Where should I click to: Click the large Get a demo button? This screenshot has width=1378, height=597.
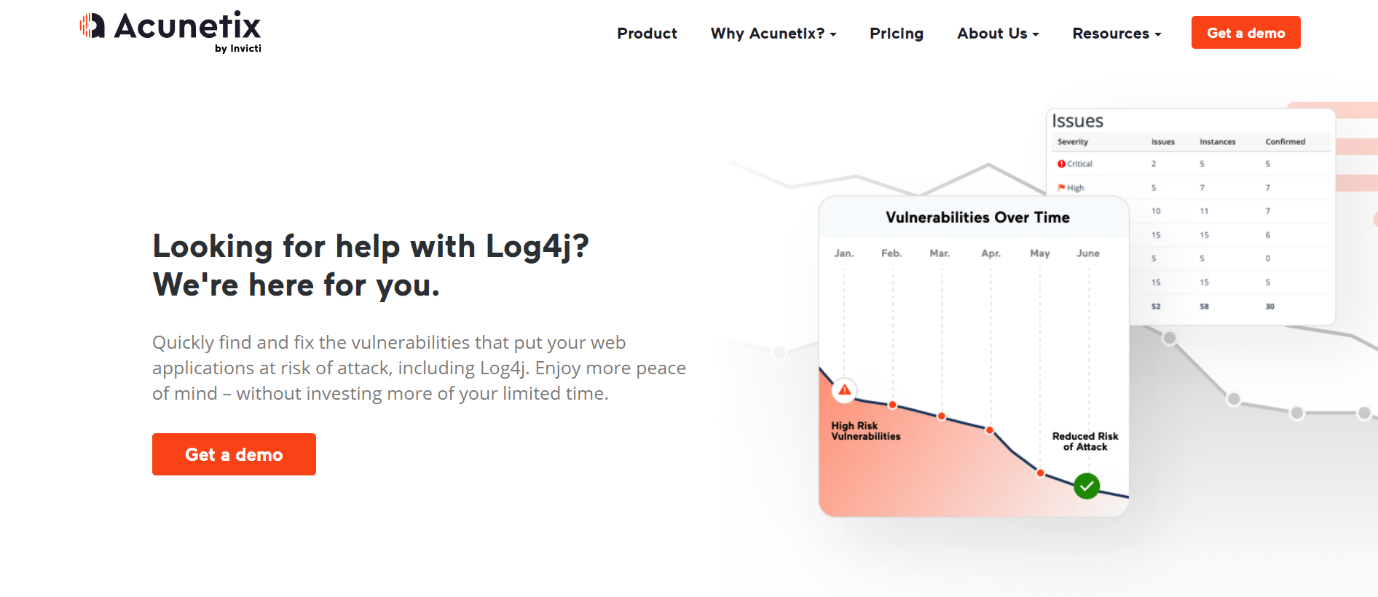(234, 454)
